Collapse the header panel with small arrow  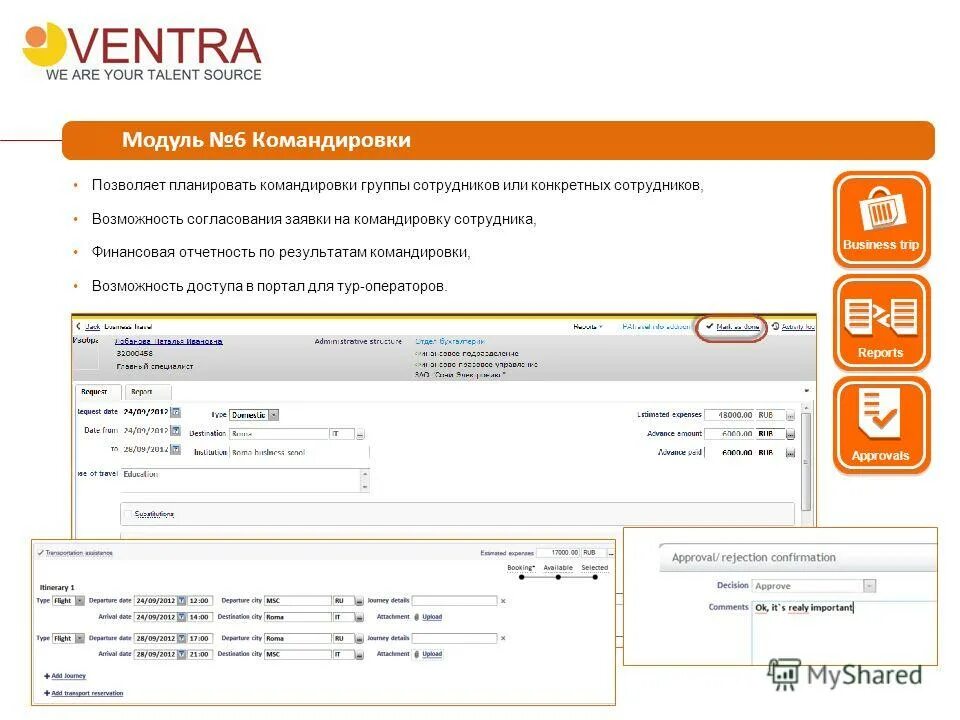[807, 391]
